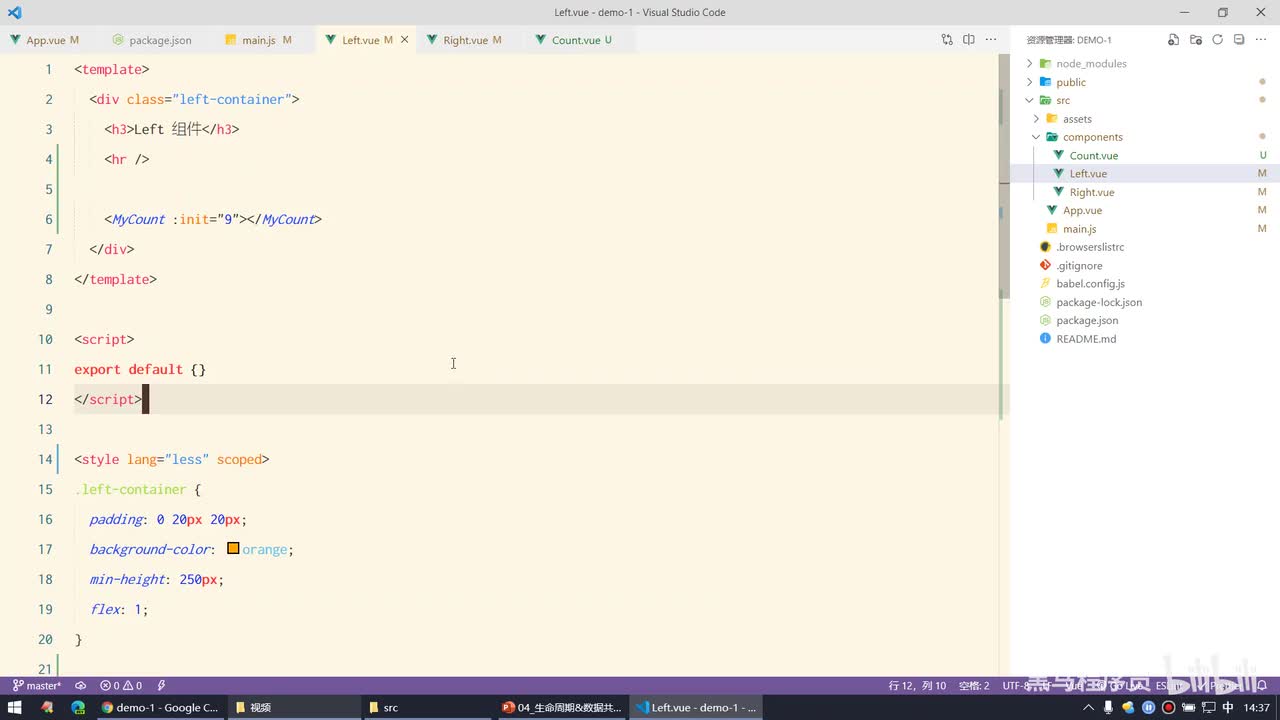Click the master git branch indicator
The width and height of the screenshot is (1280, 720).
[37, 686]
